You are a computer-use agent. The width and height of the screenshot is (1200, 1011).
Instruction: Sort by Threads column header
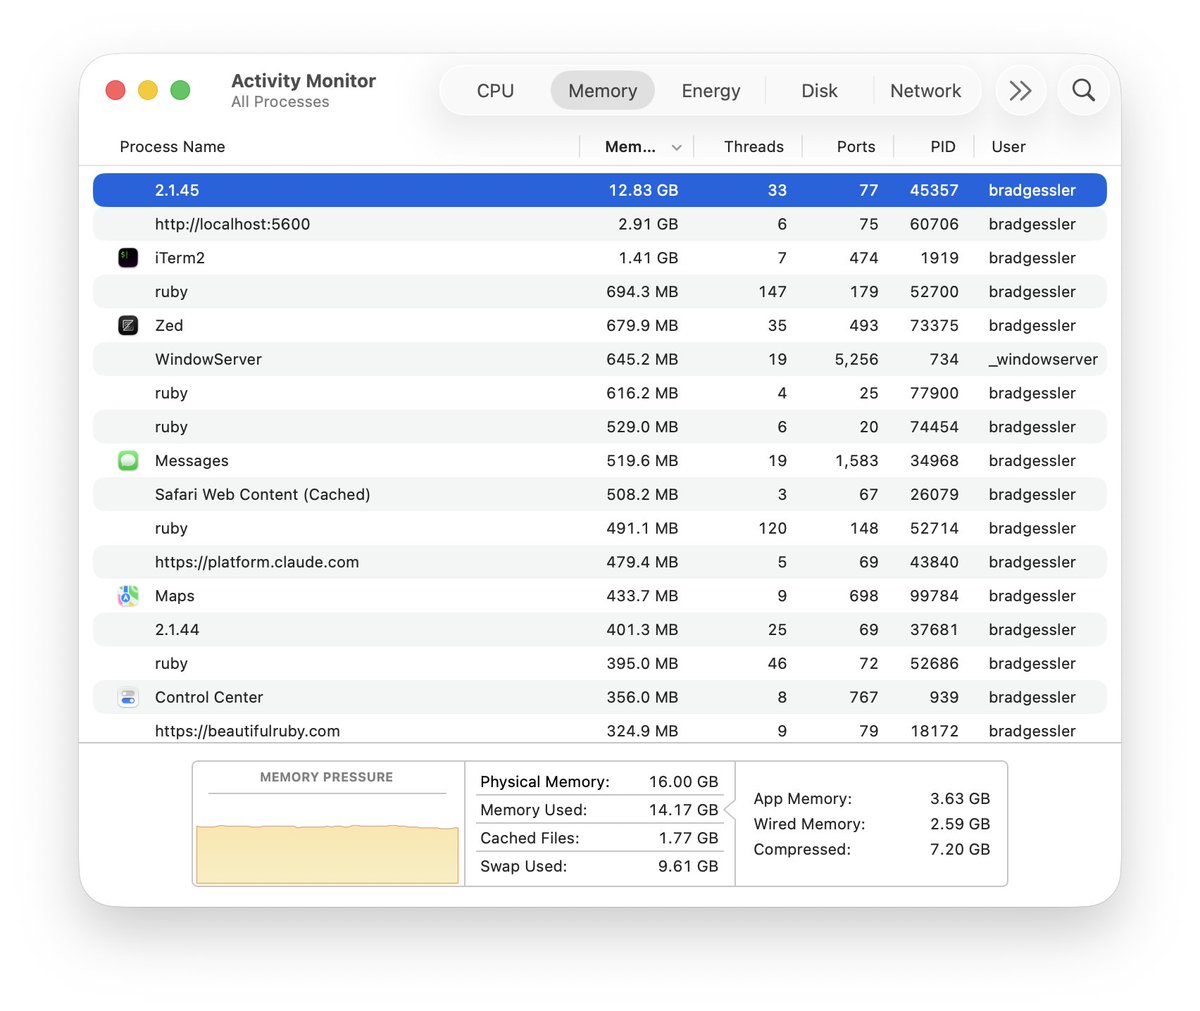pos(754,147)
